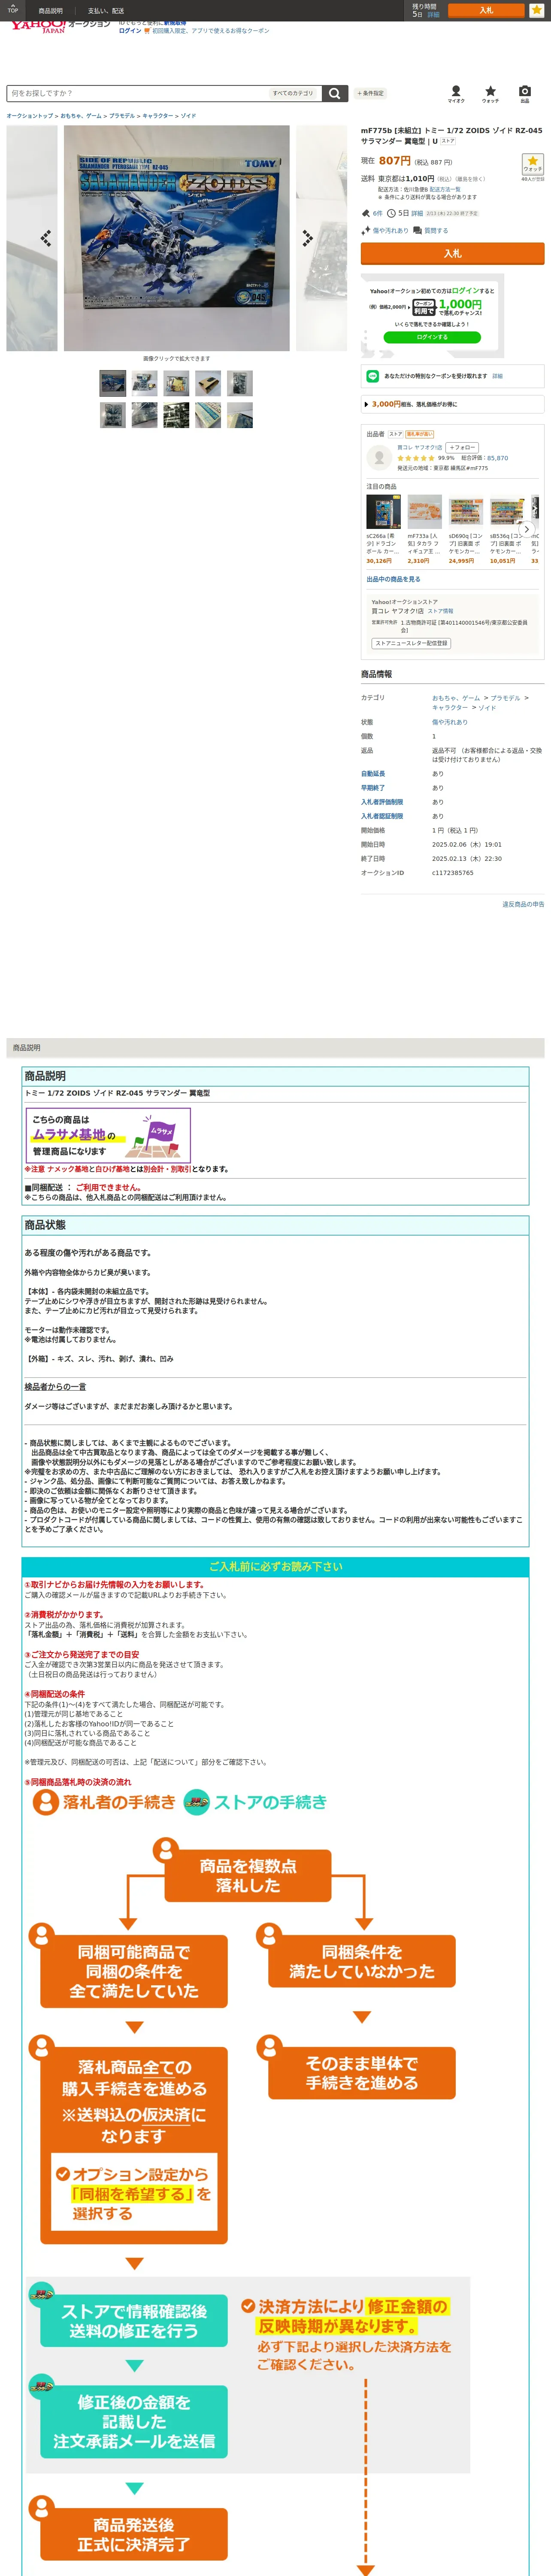Click the search magnifier button
The width and height of the screenshot is (551, 2576).
335,93
